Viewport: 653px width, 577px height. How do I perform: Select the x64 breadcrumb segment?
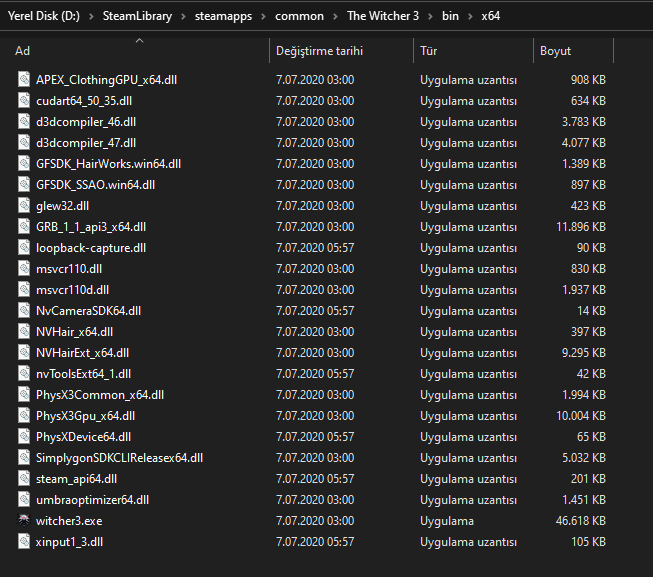click(x=491, y=16)
